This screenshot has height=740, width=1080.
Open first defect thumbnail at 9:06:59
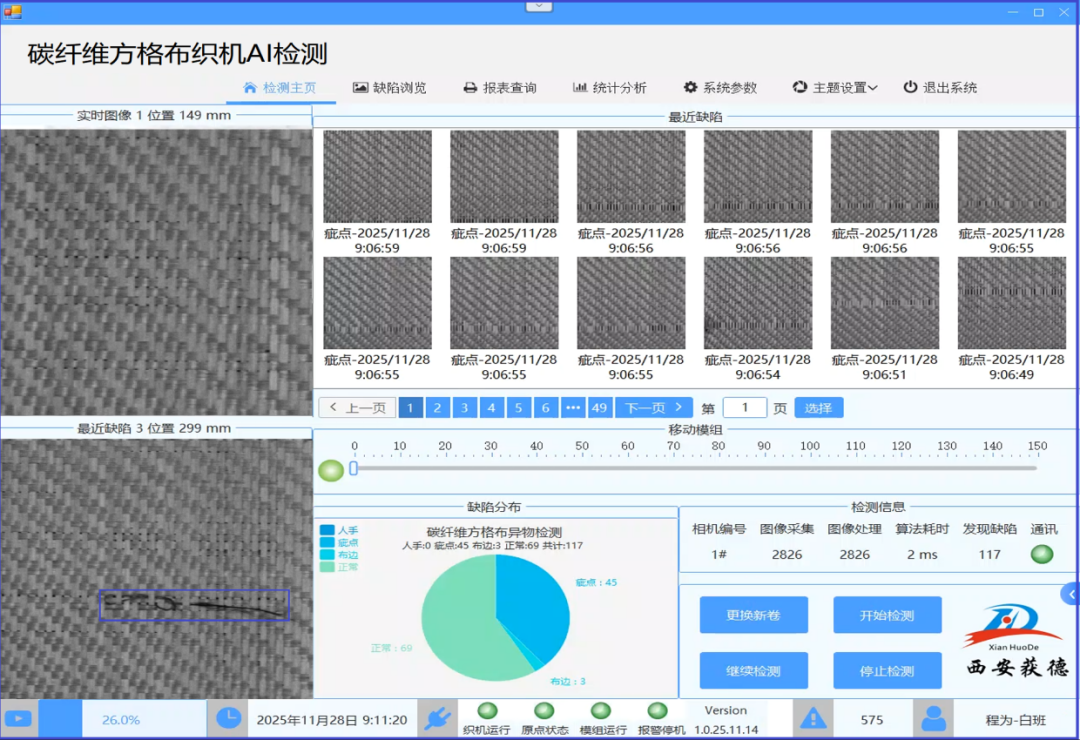377,176
